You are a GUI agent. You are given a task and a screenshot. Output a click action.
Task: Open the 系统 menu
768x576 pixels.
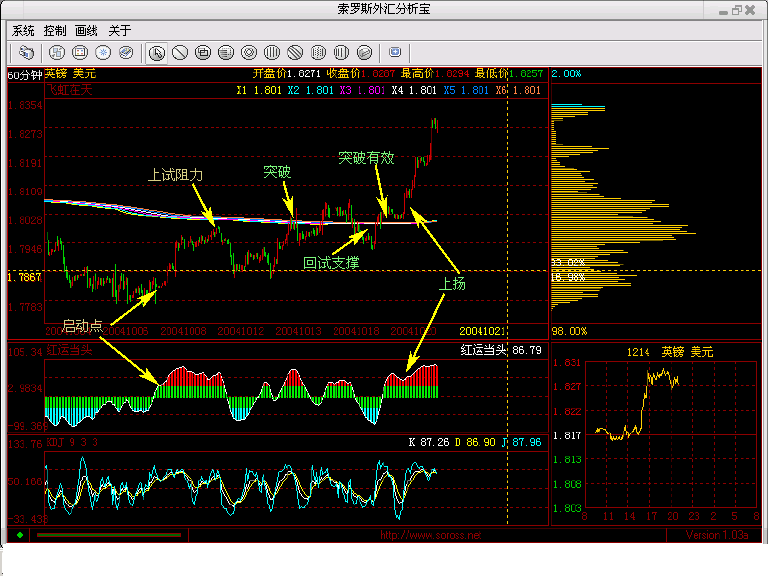(x=23, y=30)
